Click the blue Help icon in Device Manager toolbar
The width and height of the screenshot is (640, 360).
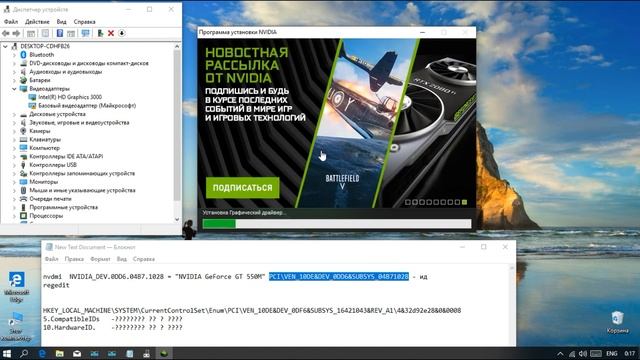[x=60, y=33]
